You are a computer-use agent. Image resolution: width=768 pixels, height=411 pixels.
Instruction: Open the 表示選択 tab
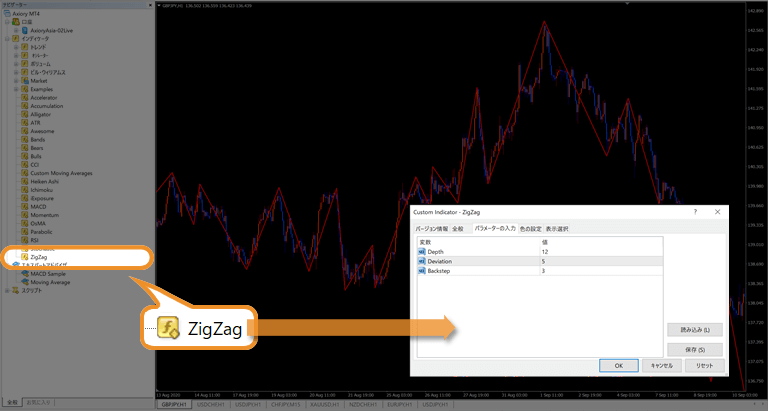point(557,229)
